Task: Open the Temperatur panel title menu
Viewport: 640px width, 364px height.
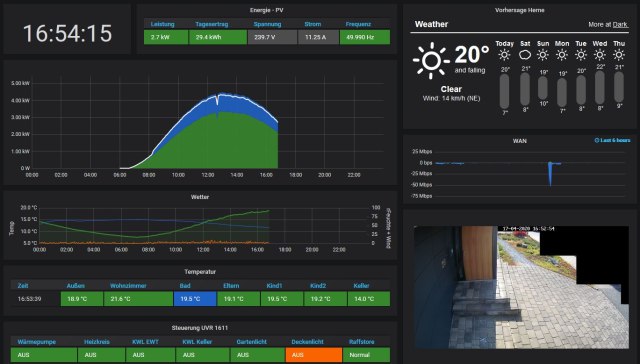Action: 200,272
